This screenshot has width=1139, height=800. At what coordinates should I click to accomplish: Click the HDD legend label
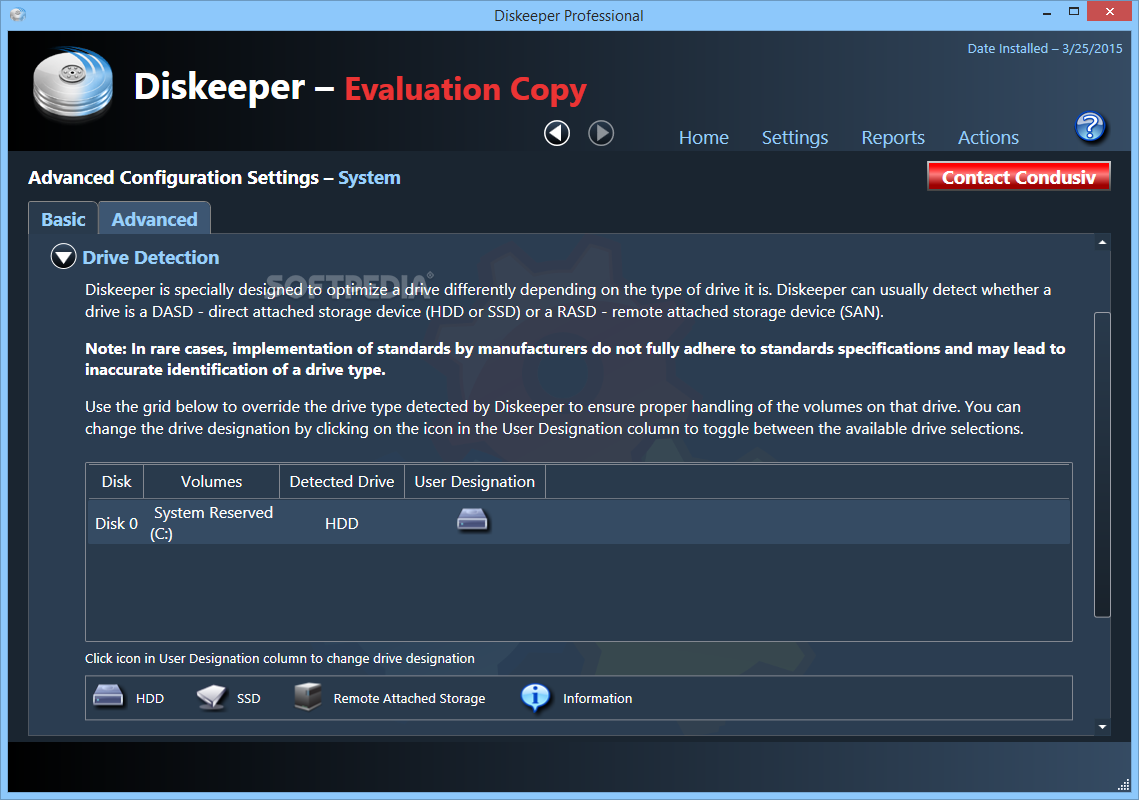click(150, 698)
